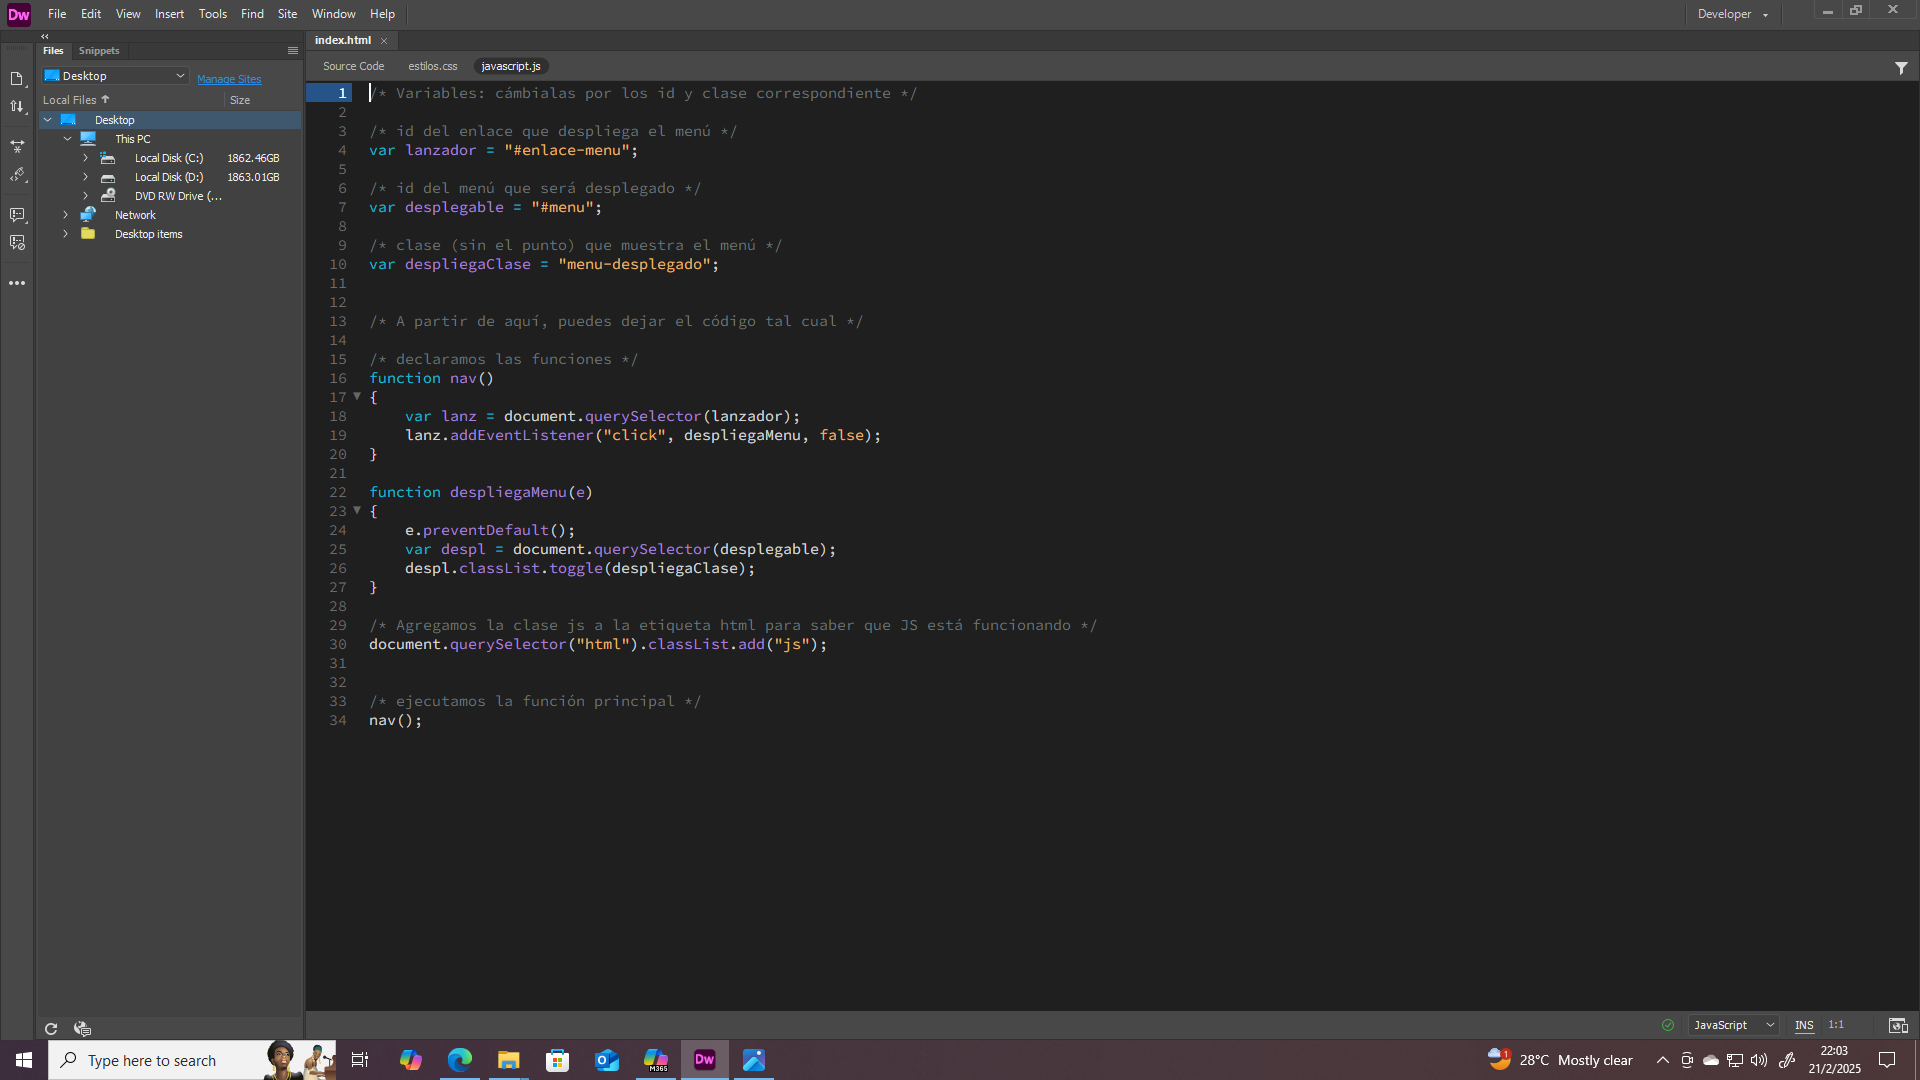Viewport: 1920px width, 1080px height.
Task: Switch to the estilos.css tab
Action: [432, 66]
